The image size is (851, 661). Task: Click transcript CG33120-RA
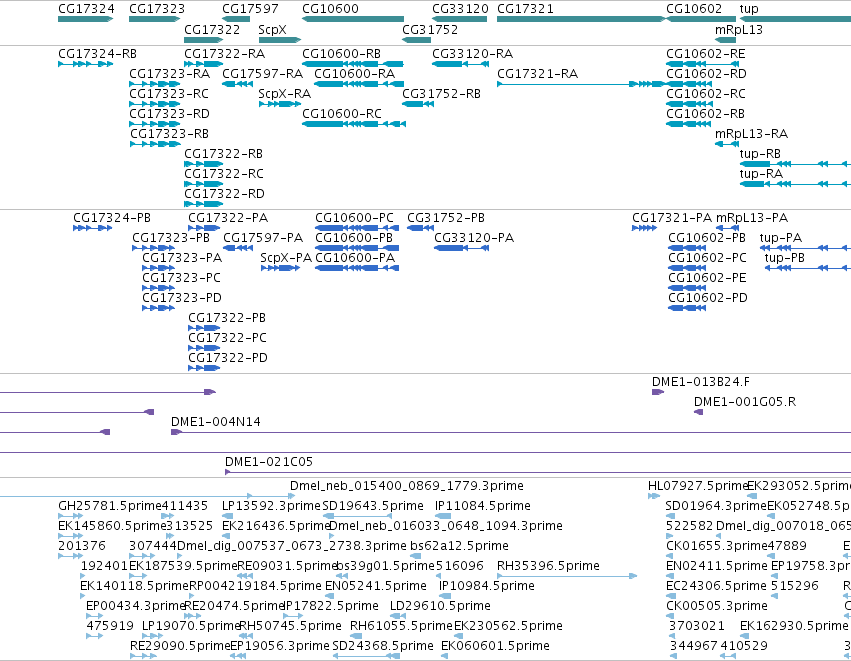click(472, 54)
